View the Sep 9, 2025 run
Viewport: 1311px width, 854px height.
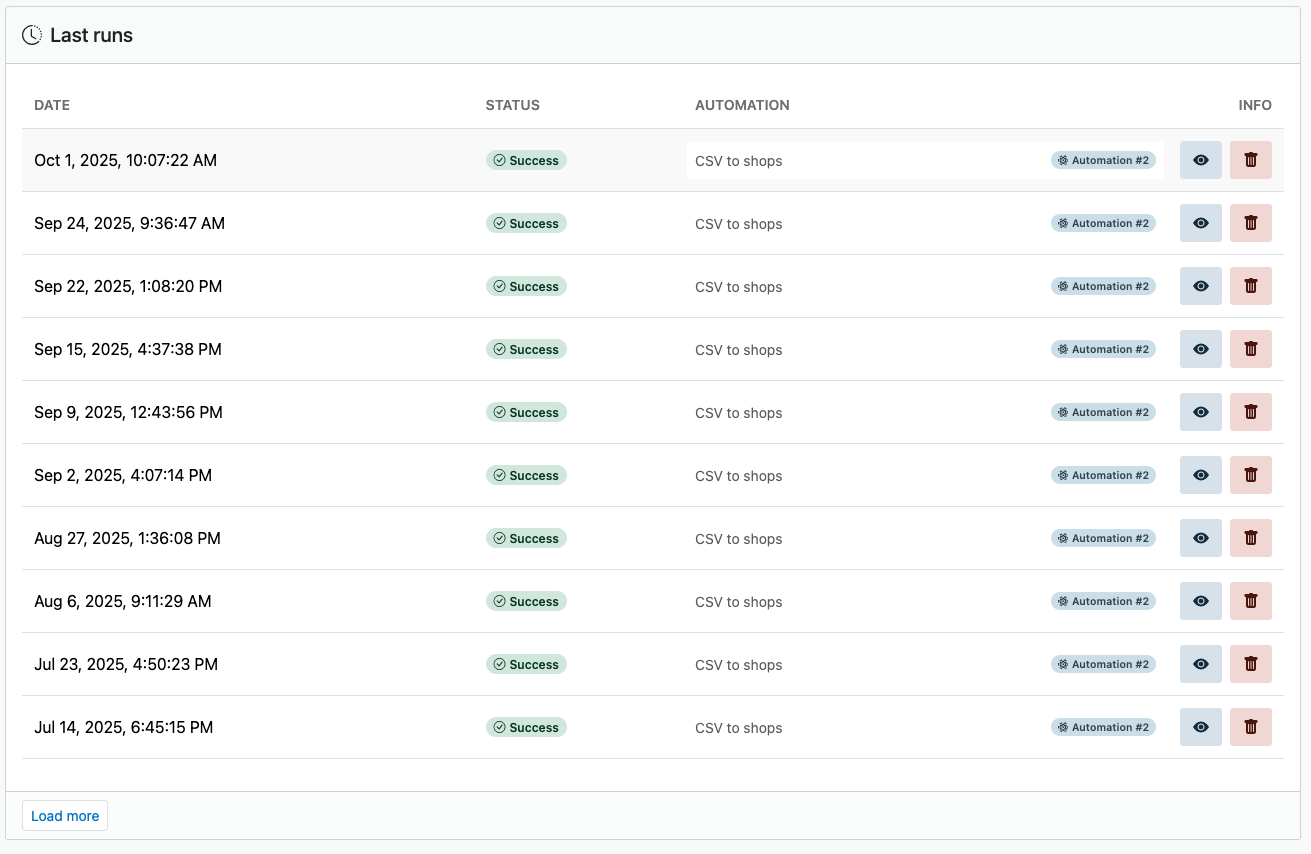[x=1201, y=412]
